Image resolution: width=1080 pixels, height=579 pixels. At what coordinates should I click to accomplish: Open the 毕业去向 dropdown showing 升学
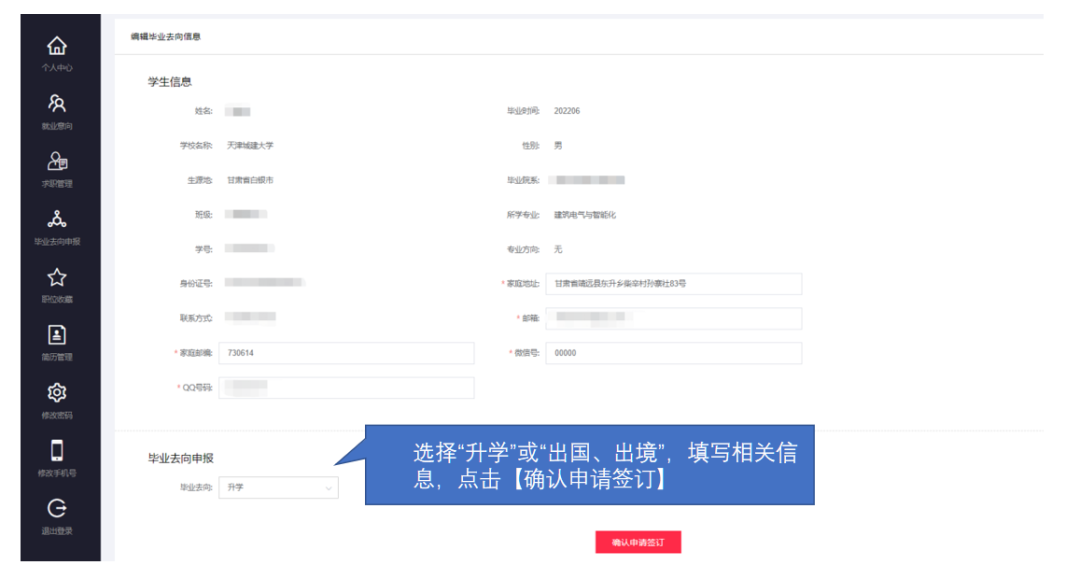(x=278, y=488)
